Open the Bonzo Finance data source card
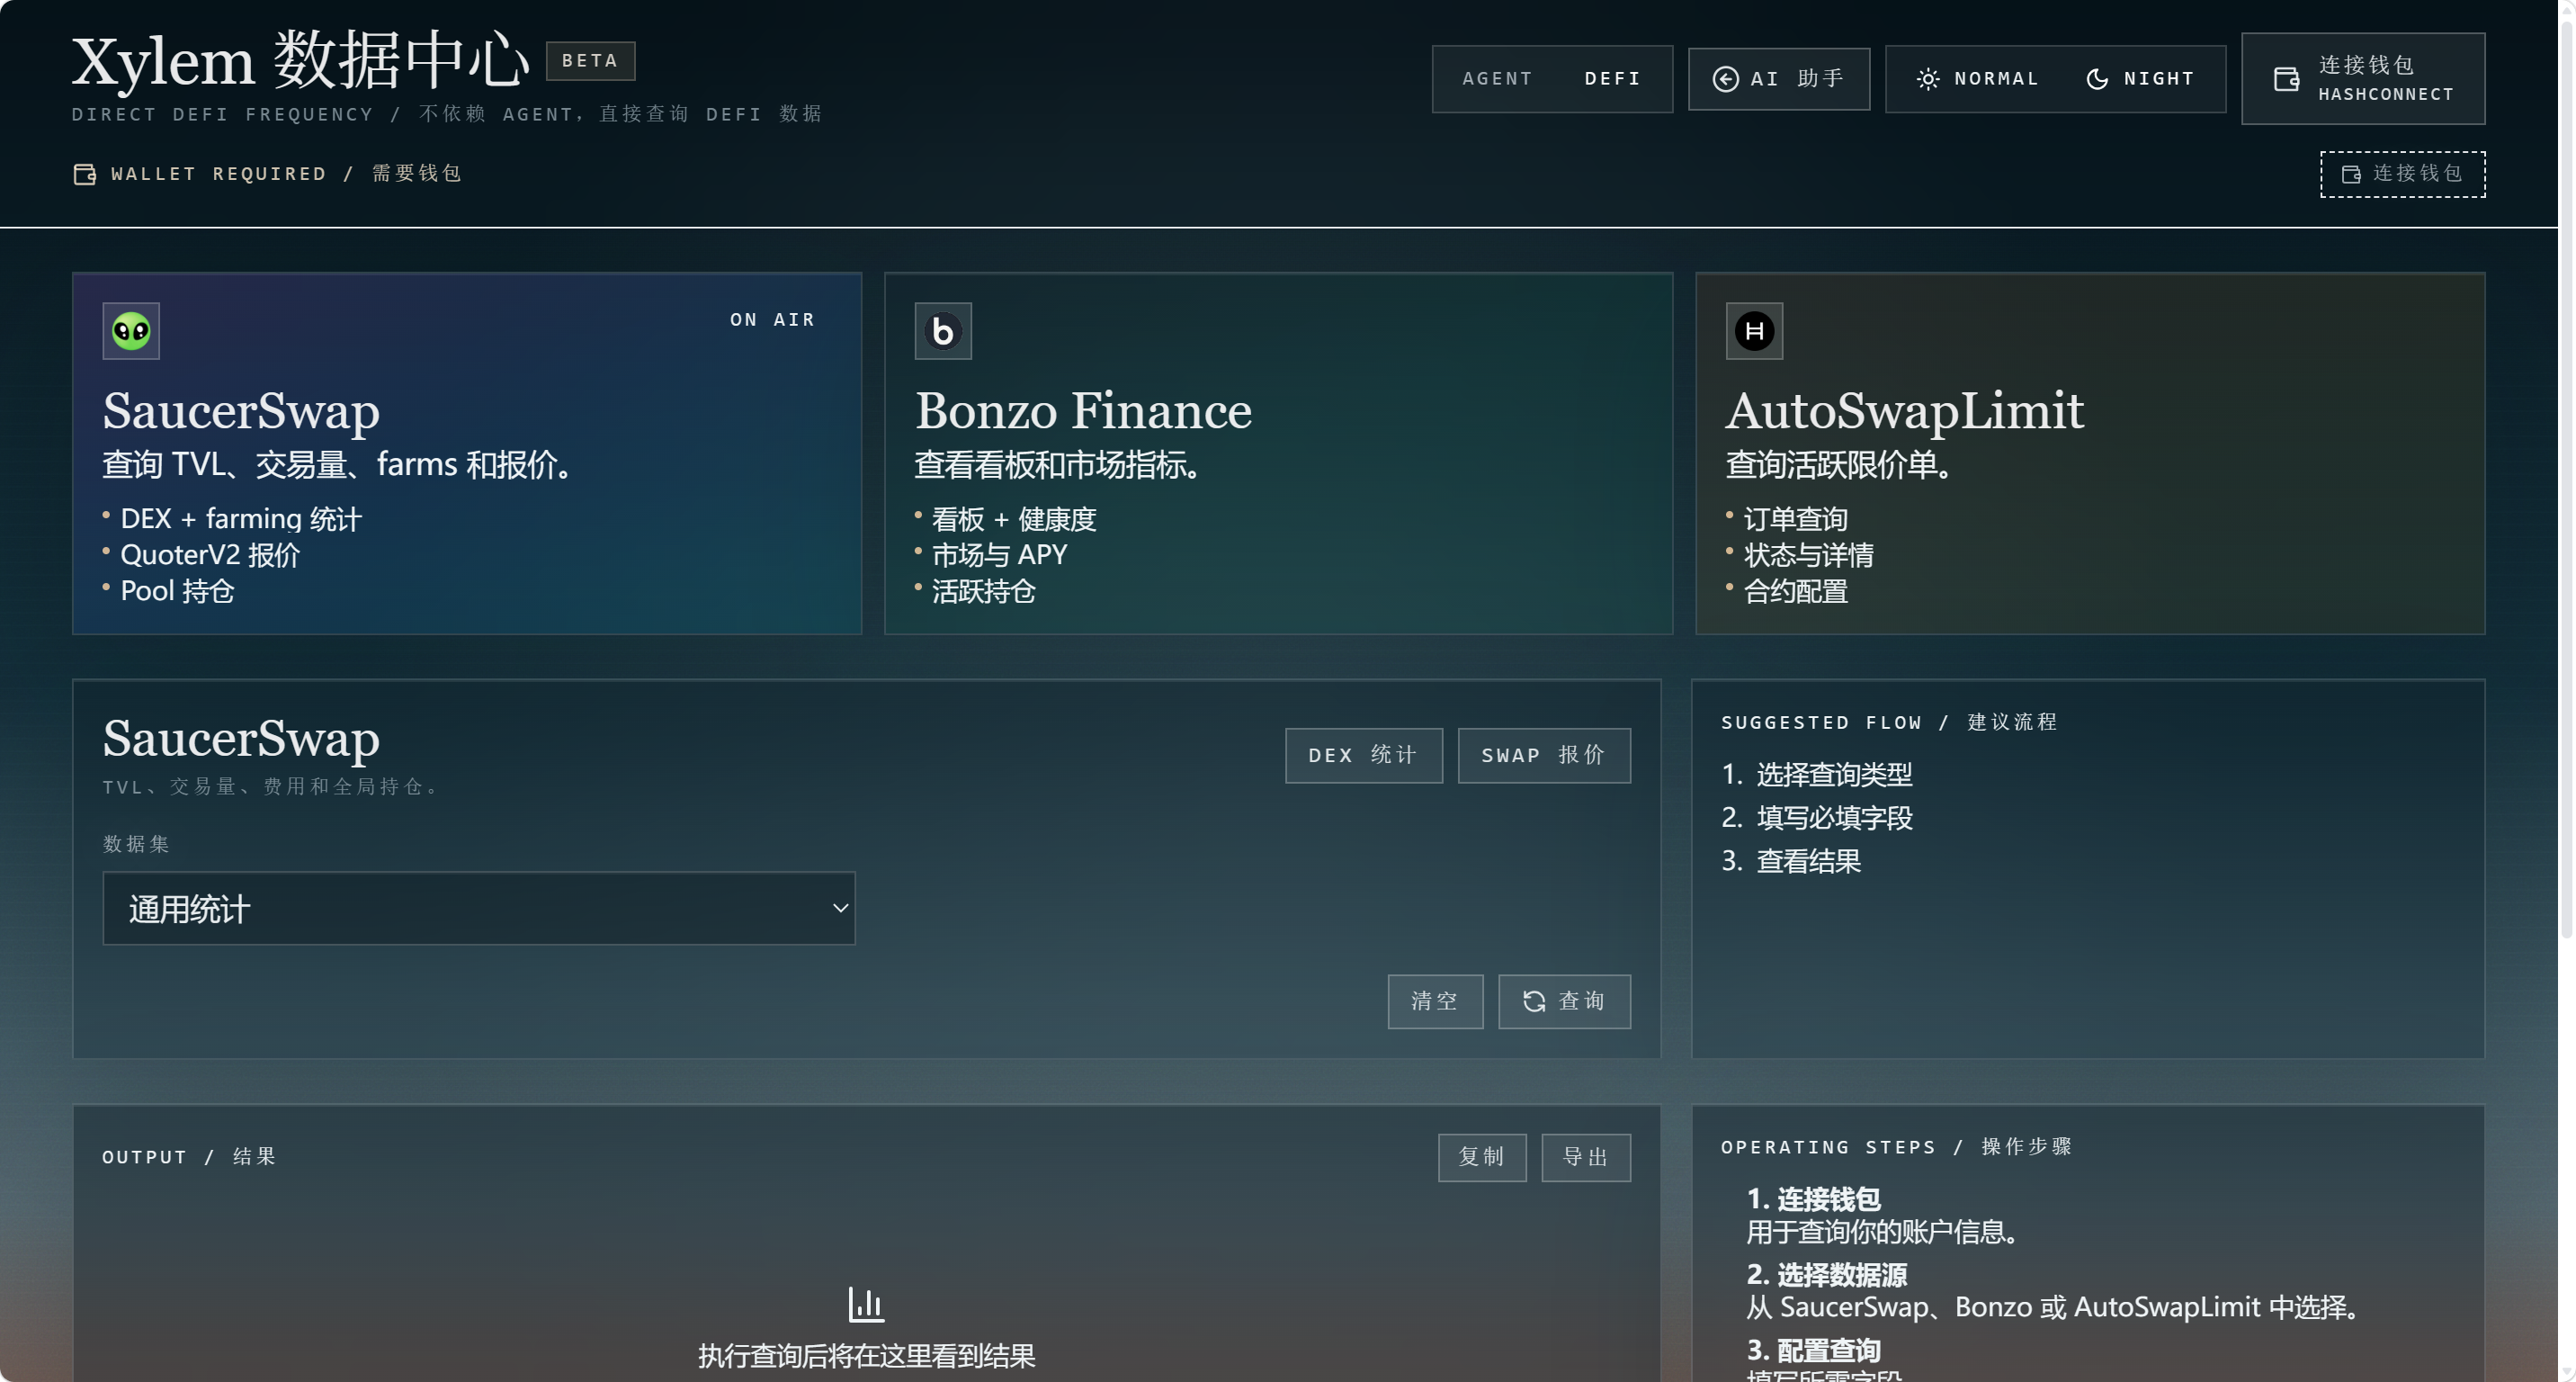The width and height of the screenshot is (2576, 1382). coord(1278,454)
